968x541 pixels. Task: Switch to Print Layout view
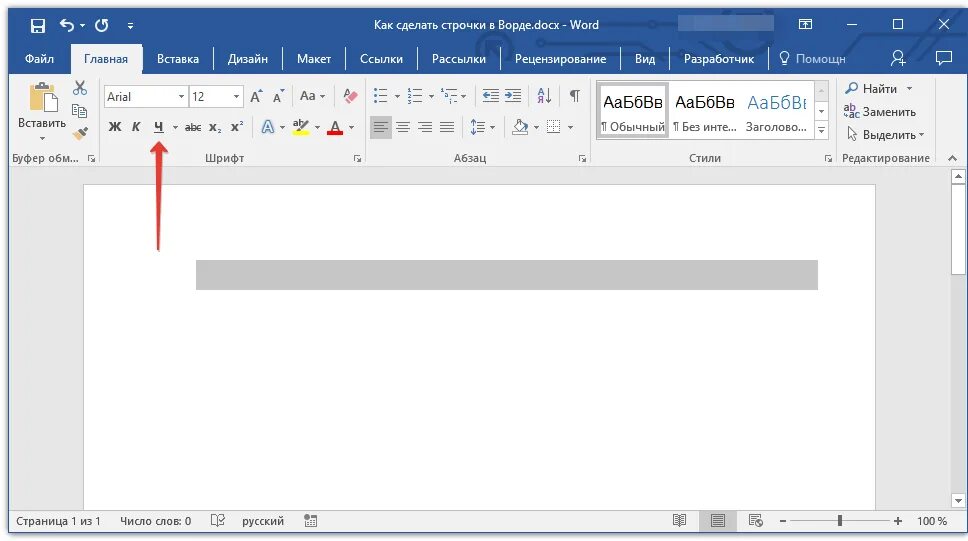(x=717, y=521)
